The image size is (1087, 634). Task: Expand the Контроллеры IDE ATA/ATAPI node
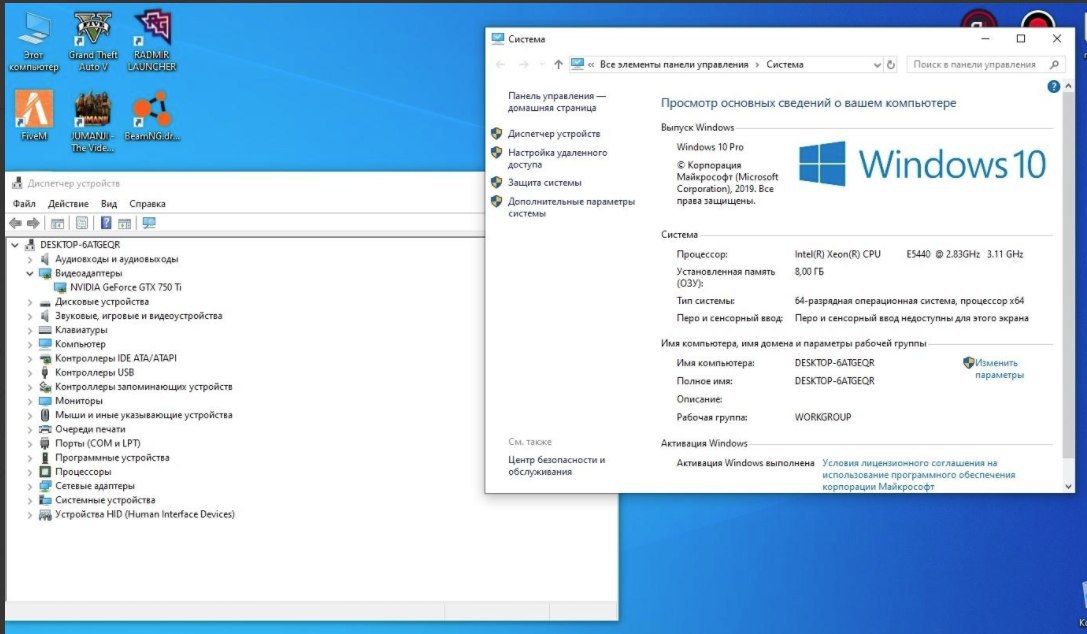coord(30,358)
